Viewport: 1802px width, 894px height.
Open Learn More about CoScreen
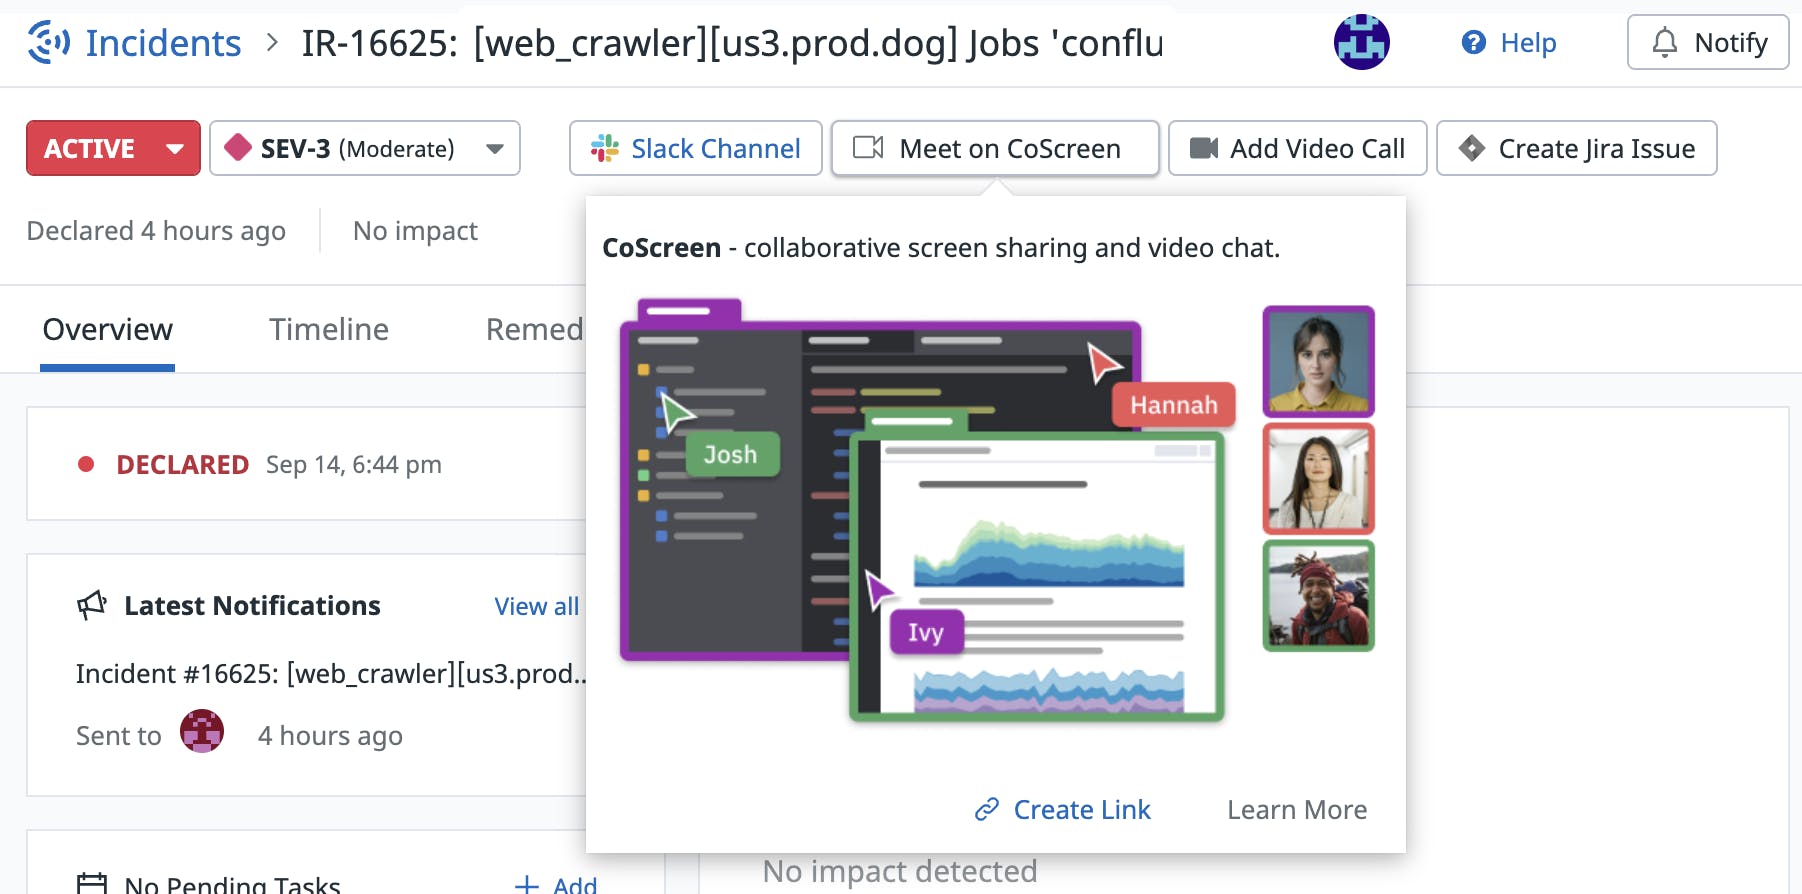[x=1297, y=809]
